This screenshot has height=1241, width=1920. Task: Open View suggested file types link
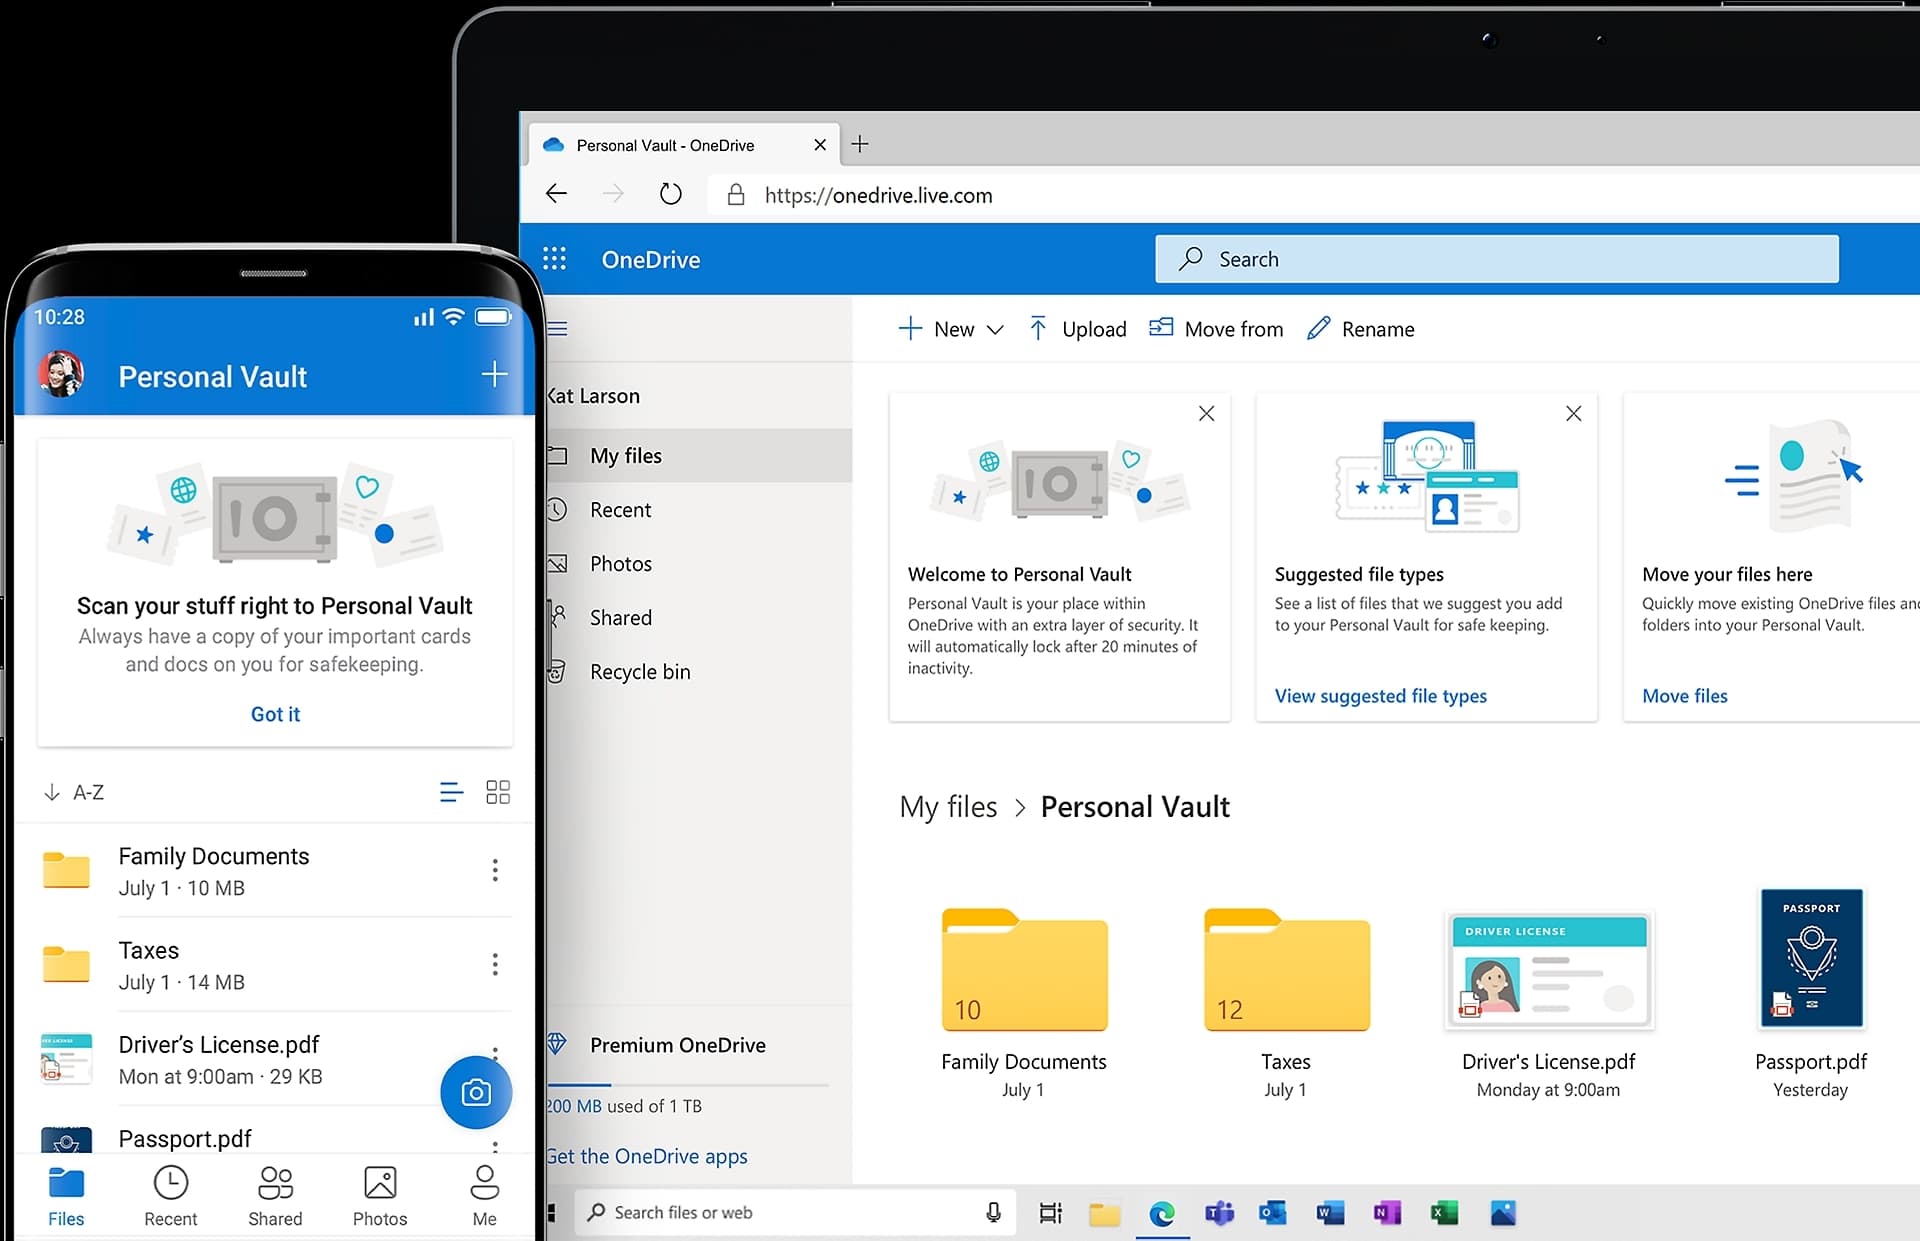point(1380,695)
